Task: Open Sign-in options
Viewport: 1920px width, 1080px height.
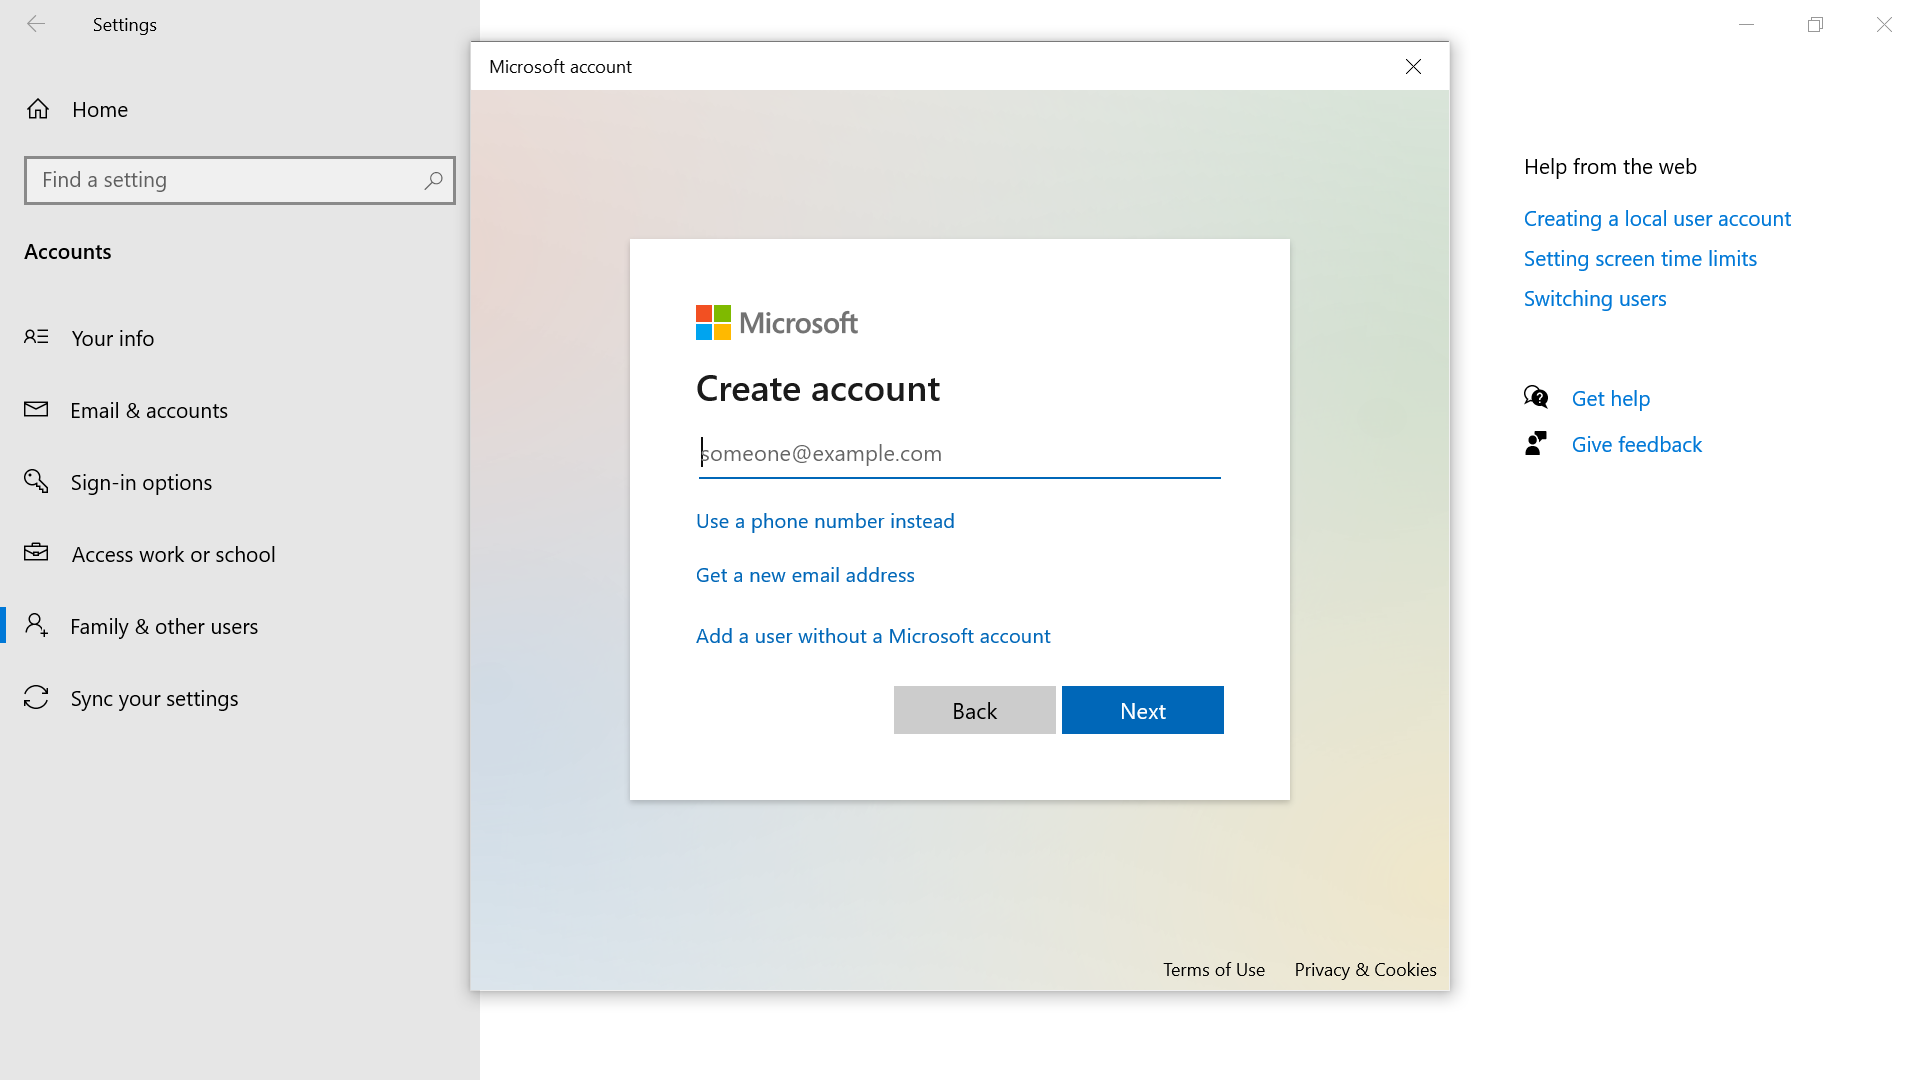Action: [x=240, y=482]
